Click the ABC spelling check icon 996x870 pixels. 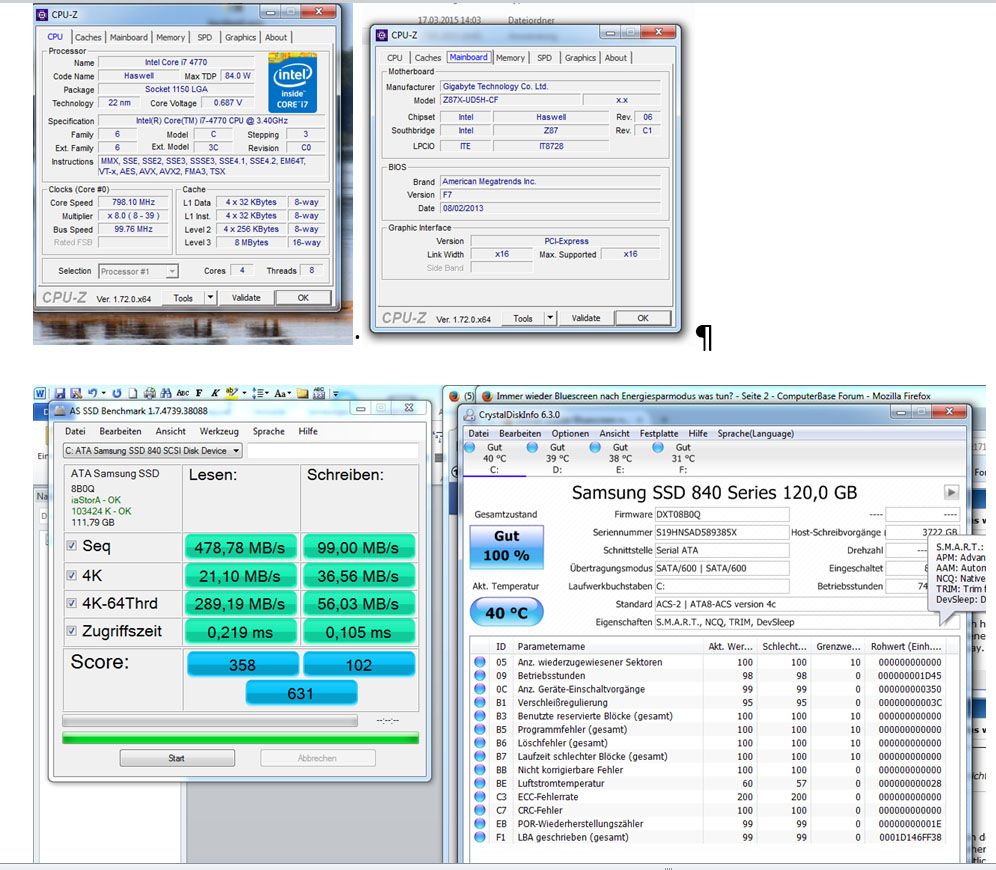tap(183, 394)
